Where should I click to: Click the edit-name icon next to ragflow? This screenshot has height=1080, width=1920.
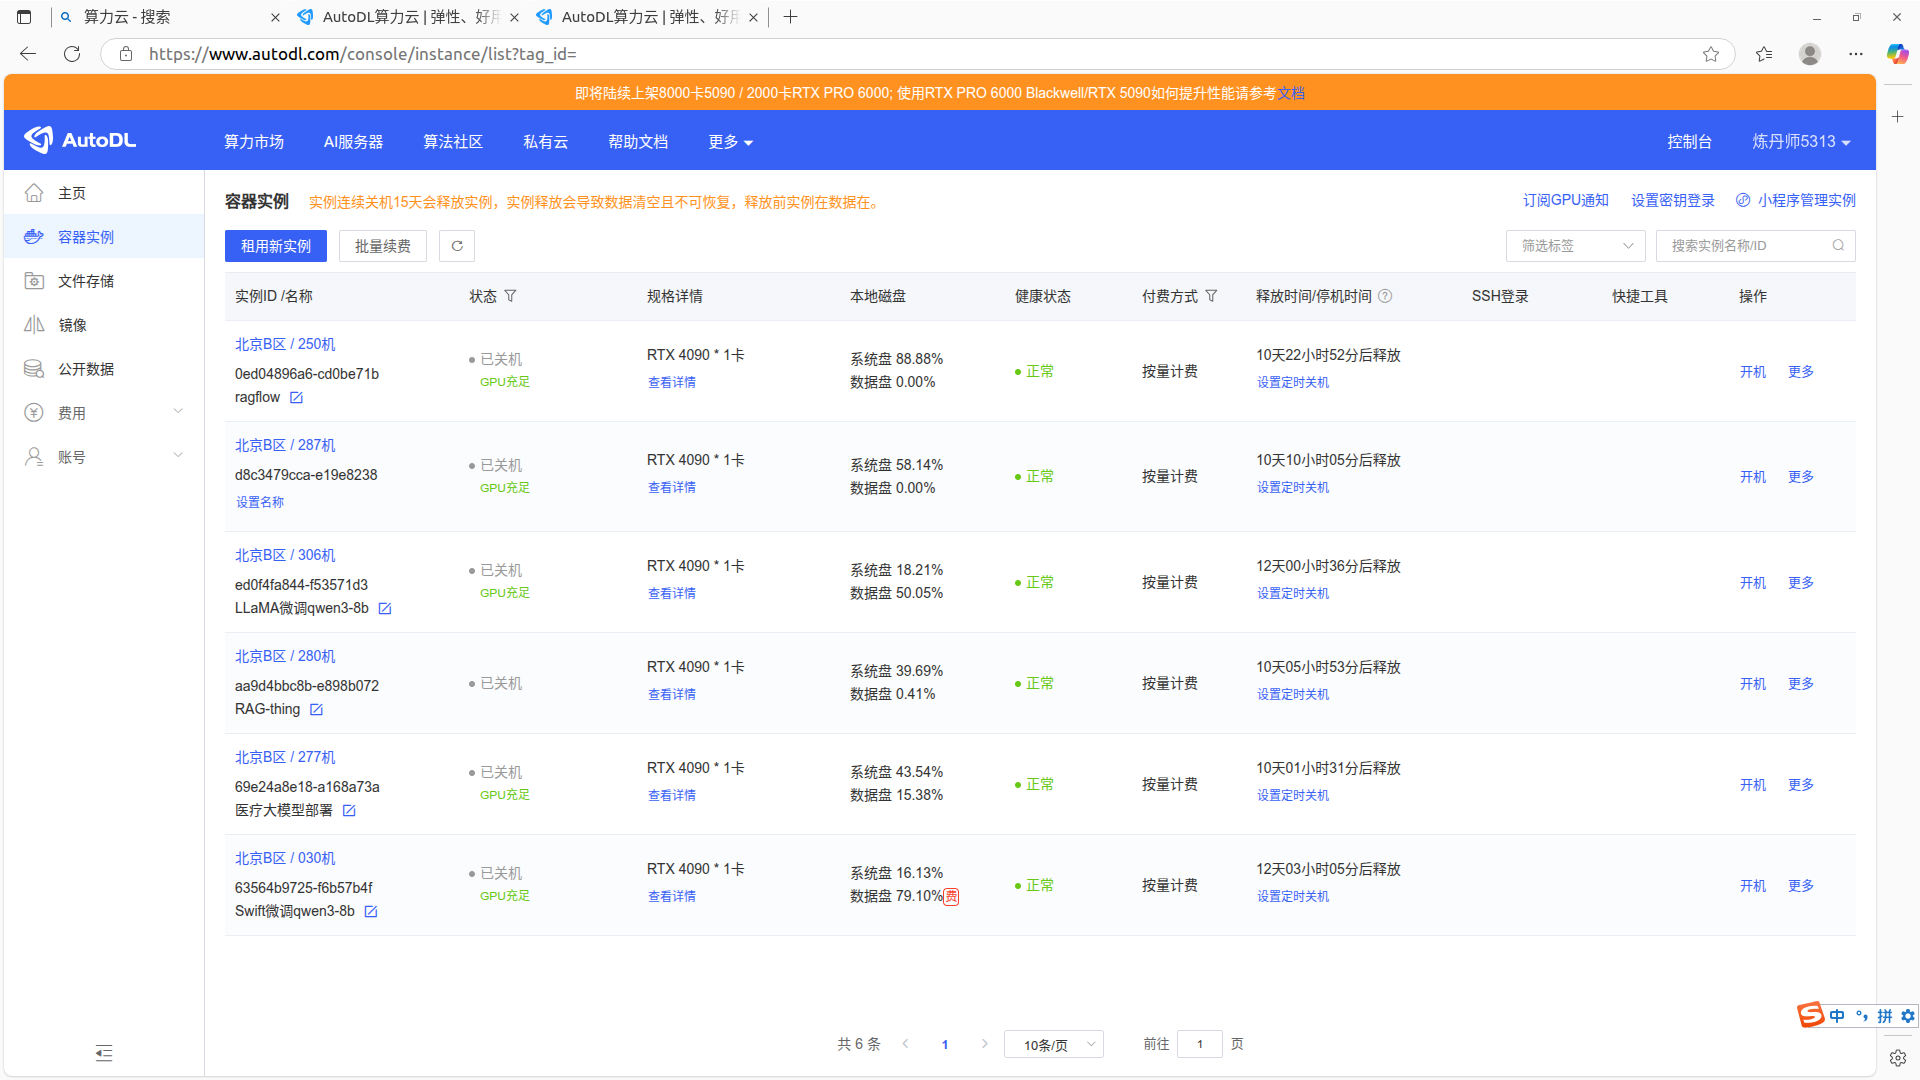[296, 398]
